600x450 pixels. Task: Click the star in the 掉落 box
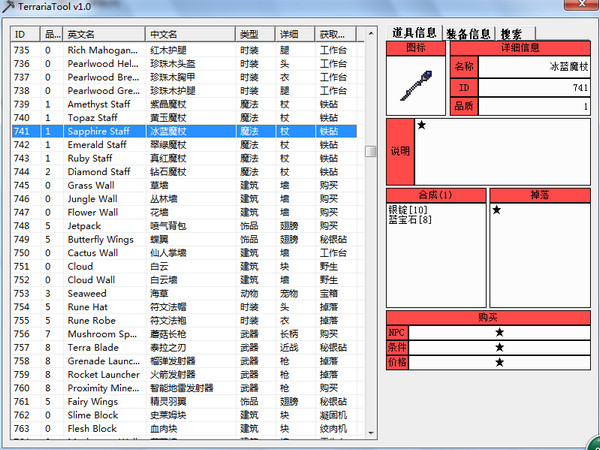tap(496, 210)
